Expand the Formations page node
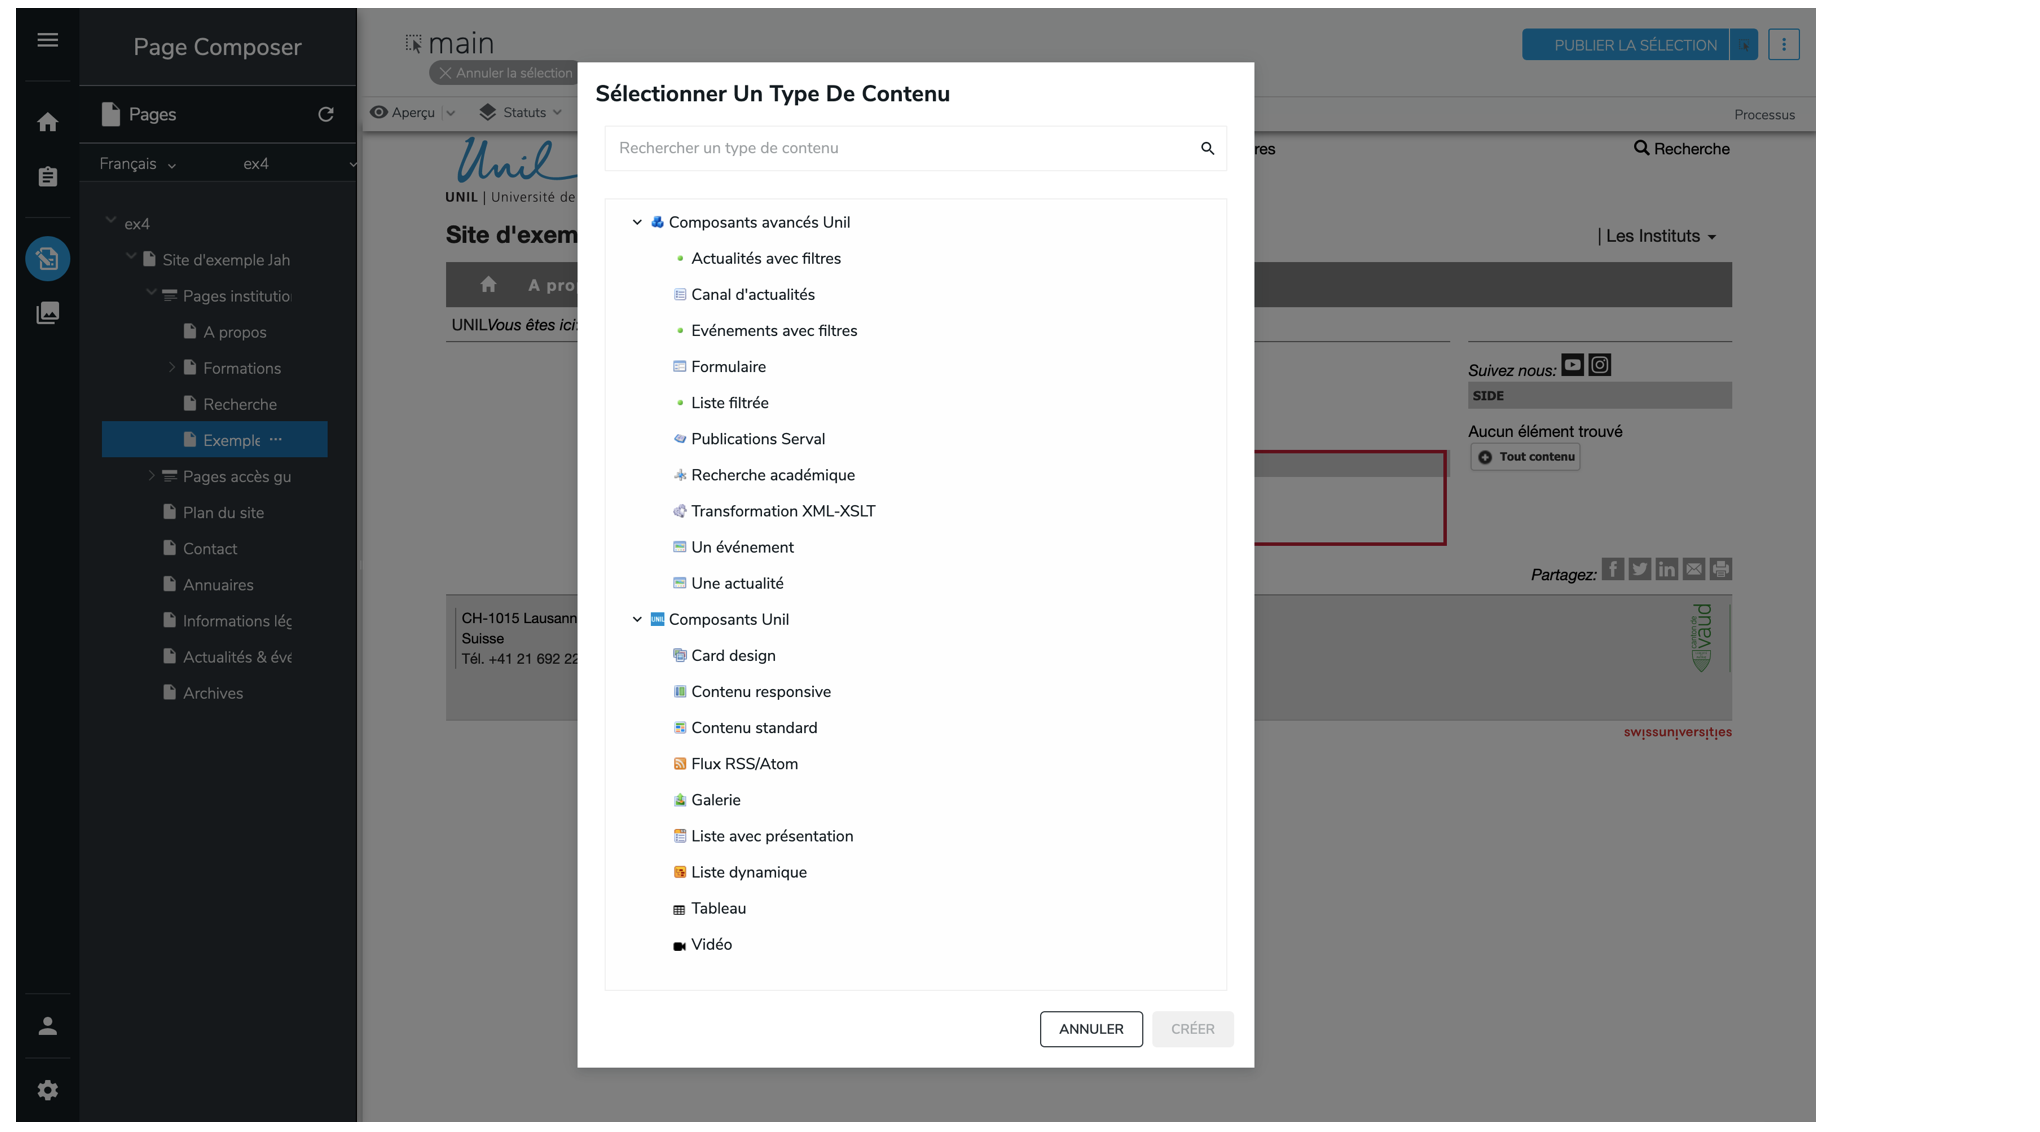 (x=171, y=368)
